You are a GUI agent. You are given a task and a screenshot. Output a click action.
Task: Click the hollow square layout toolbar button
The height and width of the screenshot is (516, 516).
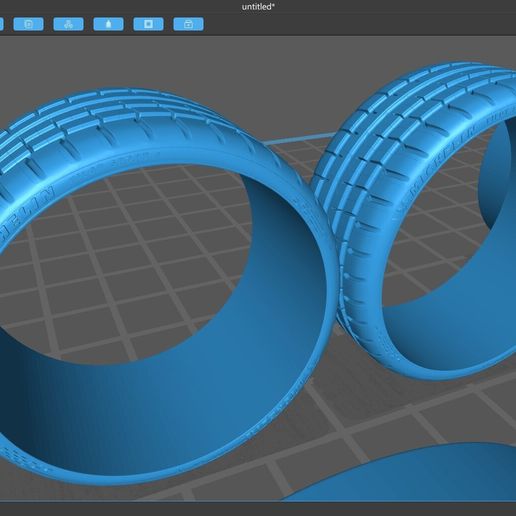(148, 24)
